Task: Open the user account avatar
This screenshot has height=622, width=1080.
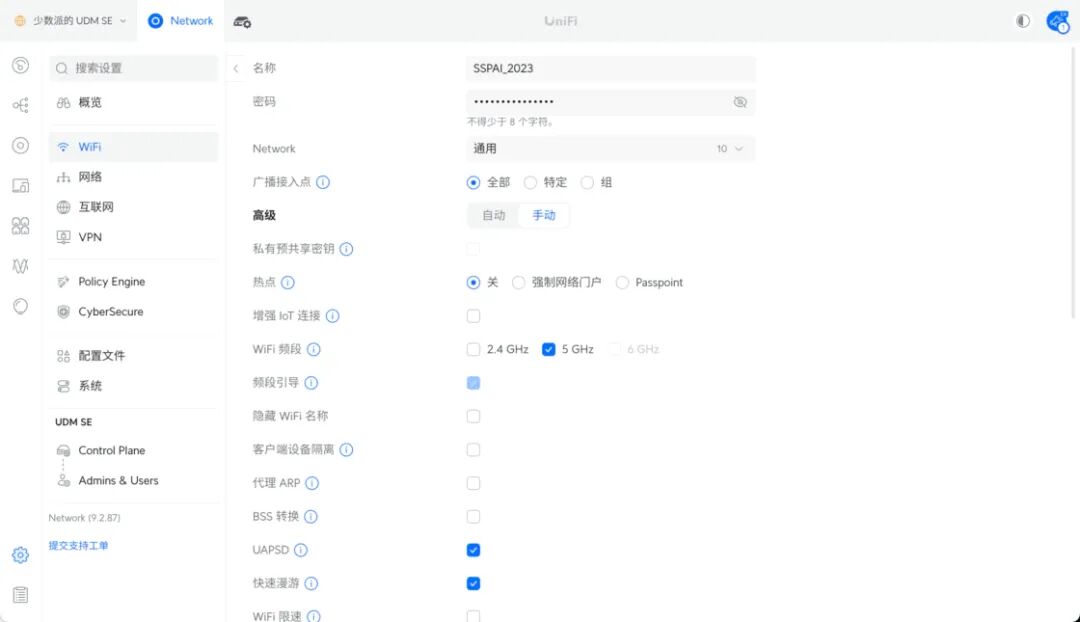Action: pyautogui.click(x=1057, y=21)
